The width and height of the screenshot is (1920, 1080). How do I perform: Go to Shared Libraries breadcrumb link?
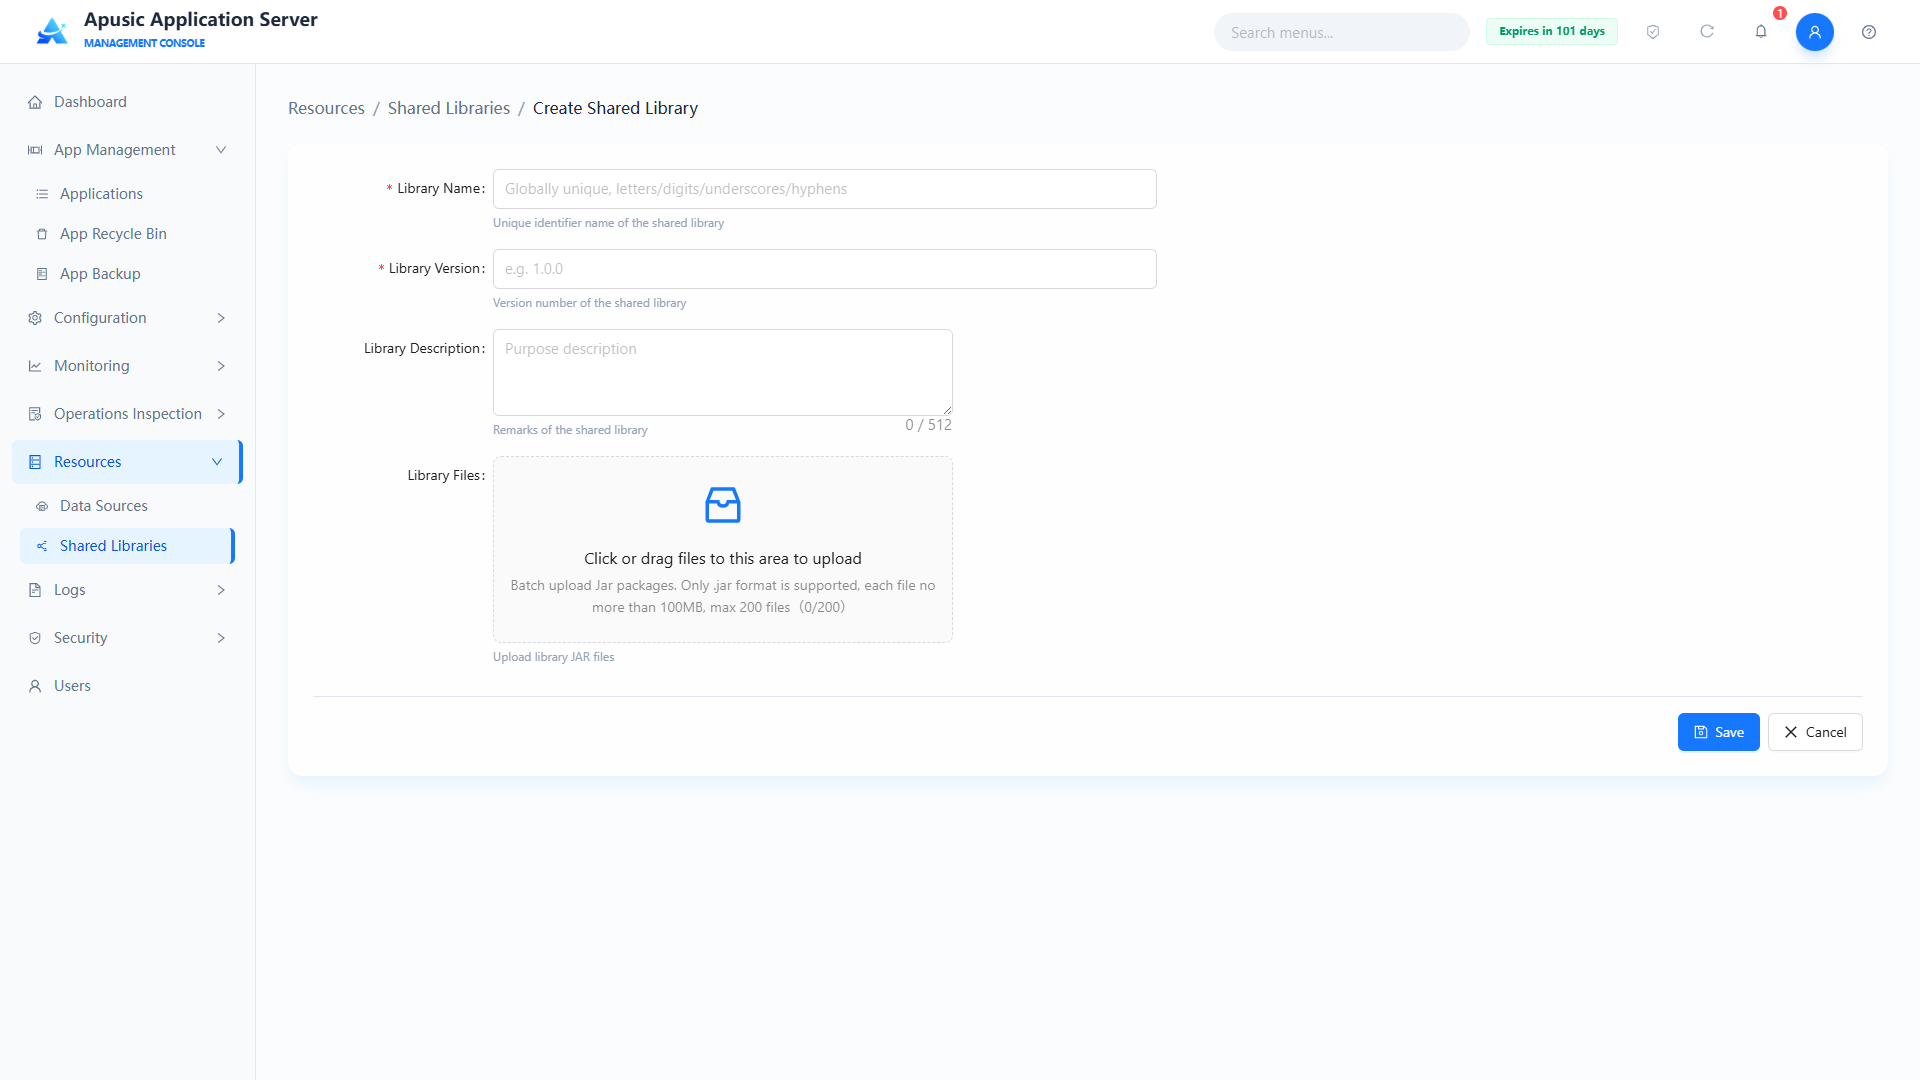point(449,108)
